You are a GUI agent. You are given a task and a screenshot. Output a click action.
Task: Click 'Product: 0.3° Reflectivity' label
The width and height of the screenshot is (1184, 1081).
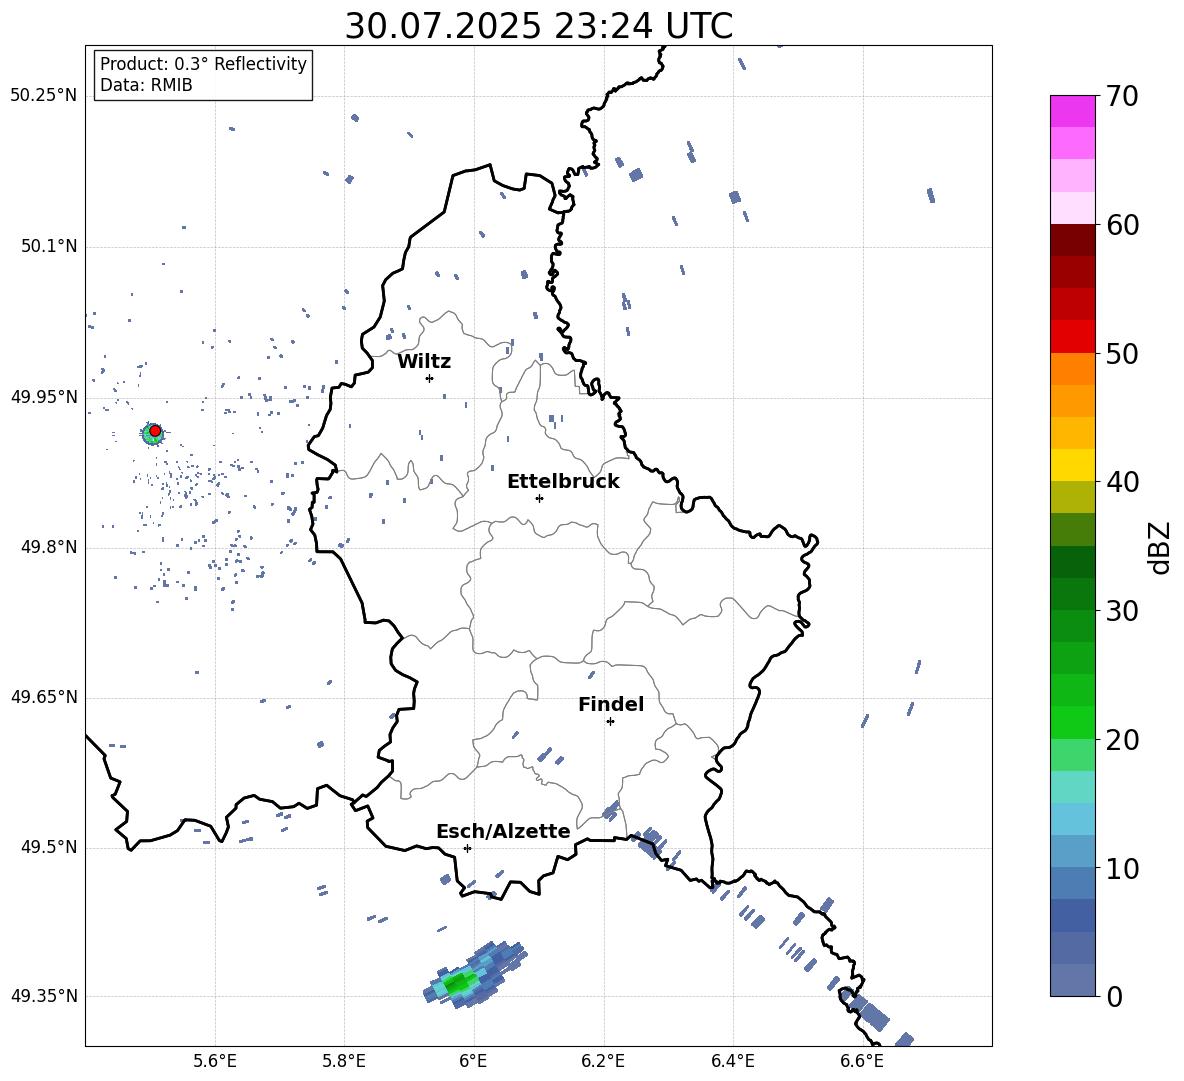(203, 64)
